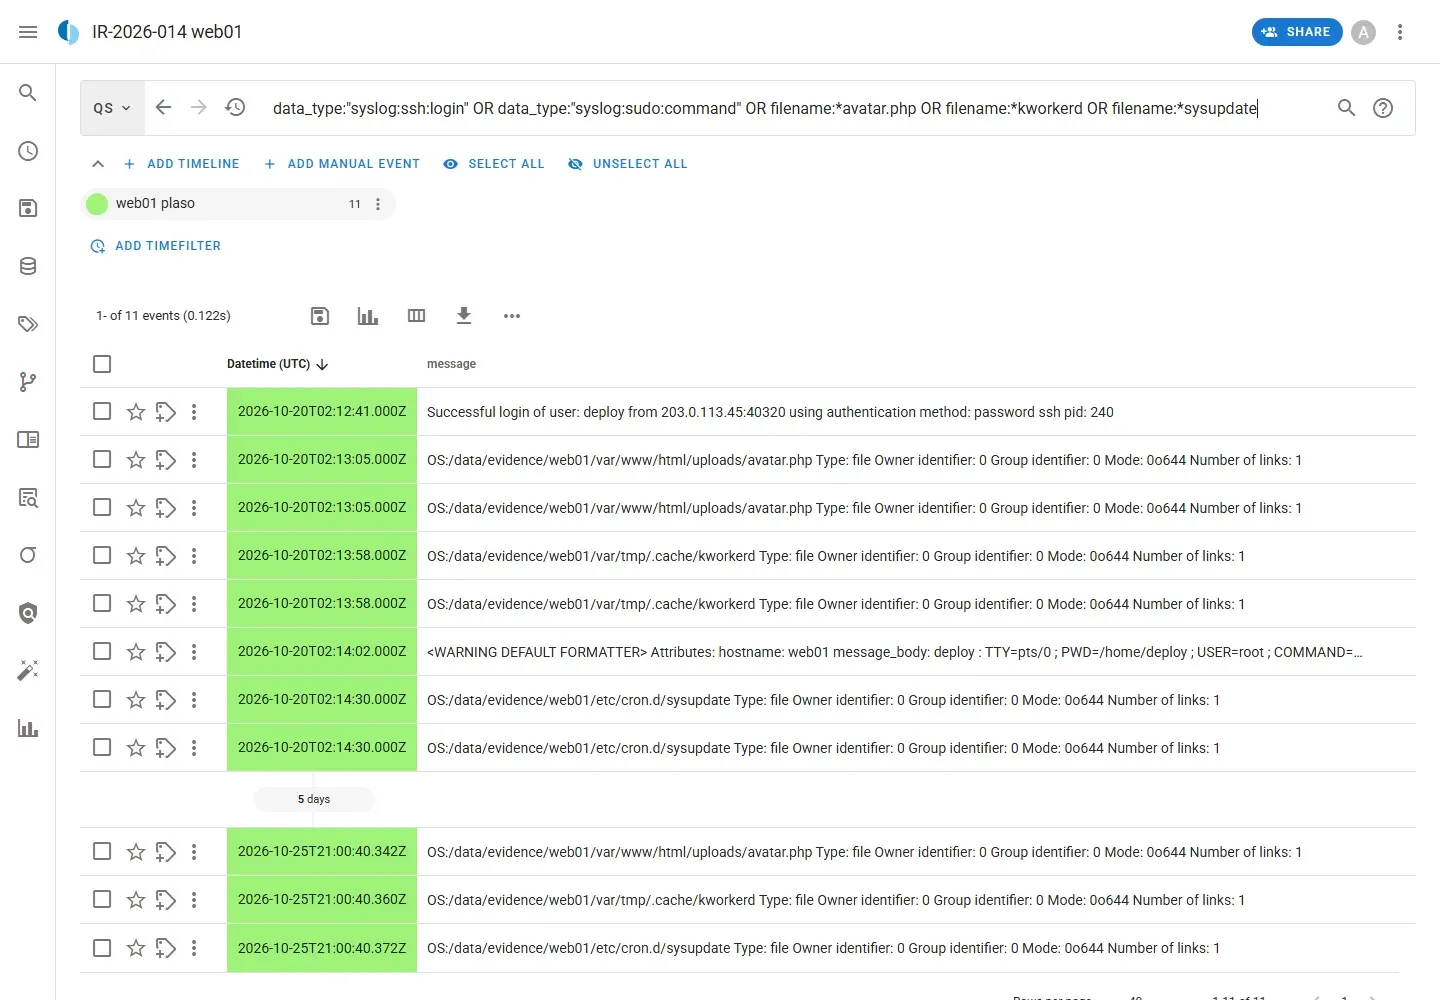This screenshot has width=1440, height=1000.
Task: Click Unselect All timelines
Action: (628, 164)
